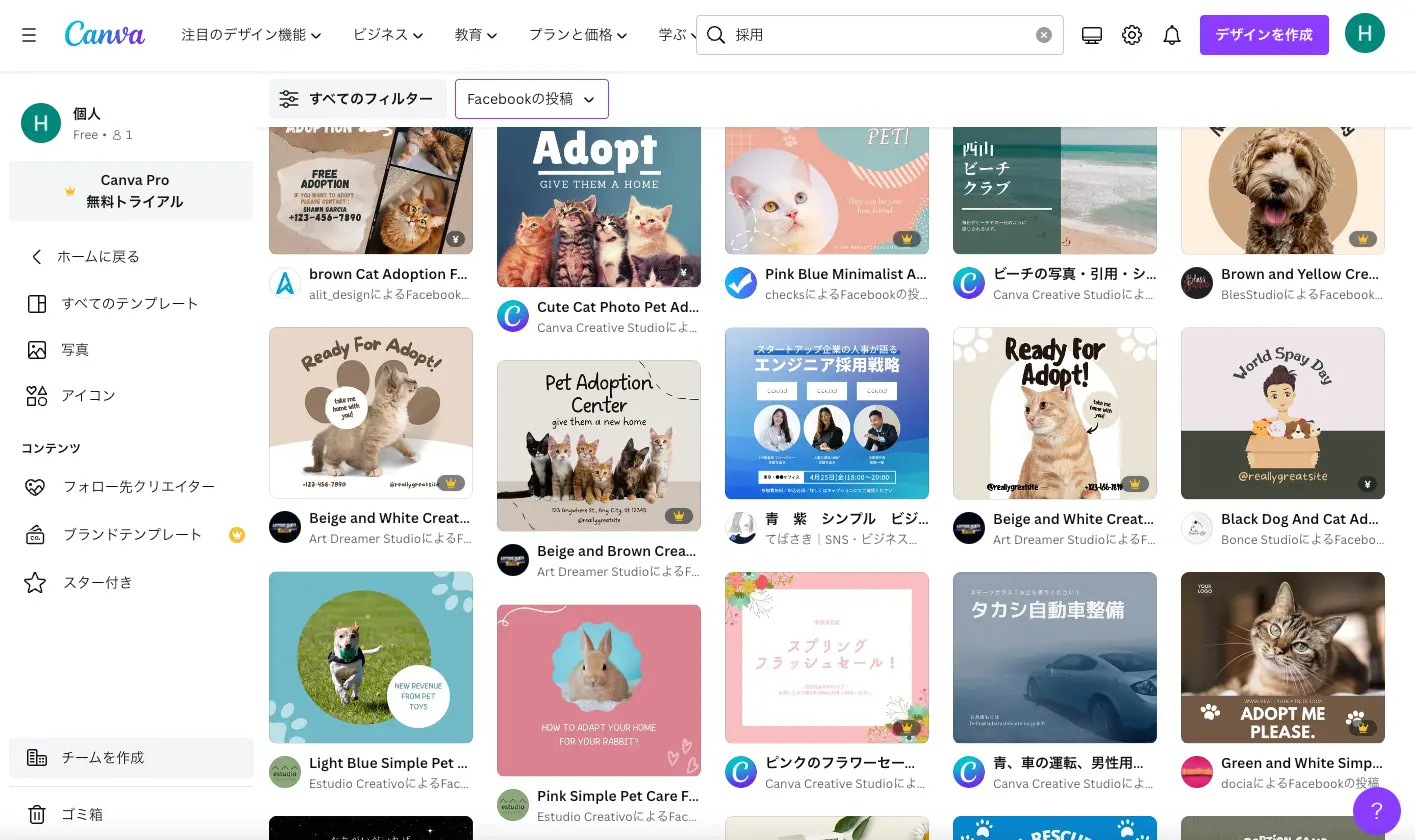The height and width of the screenshot is (840, 1415).
Task: Open the rabbit Pink Simple Pet Care thumbnail
Action: (x=599, y=690)
